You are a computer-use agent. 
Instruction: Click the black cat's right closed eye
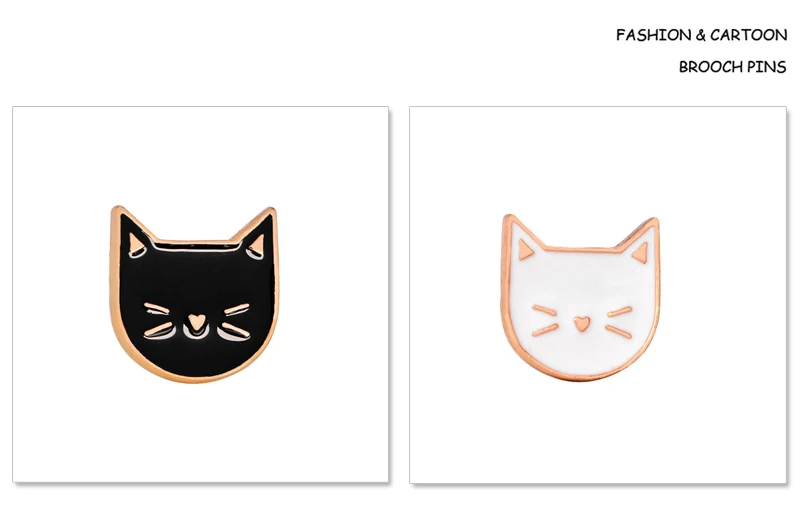point(237,309)
